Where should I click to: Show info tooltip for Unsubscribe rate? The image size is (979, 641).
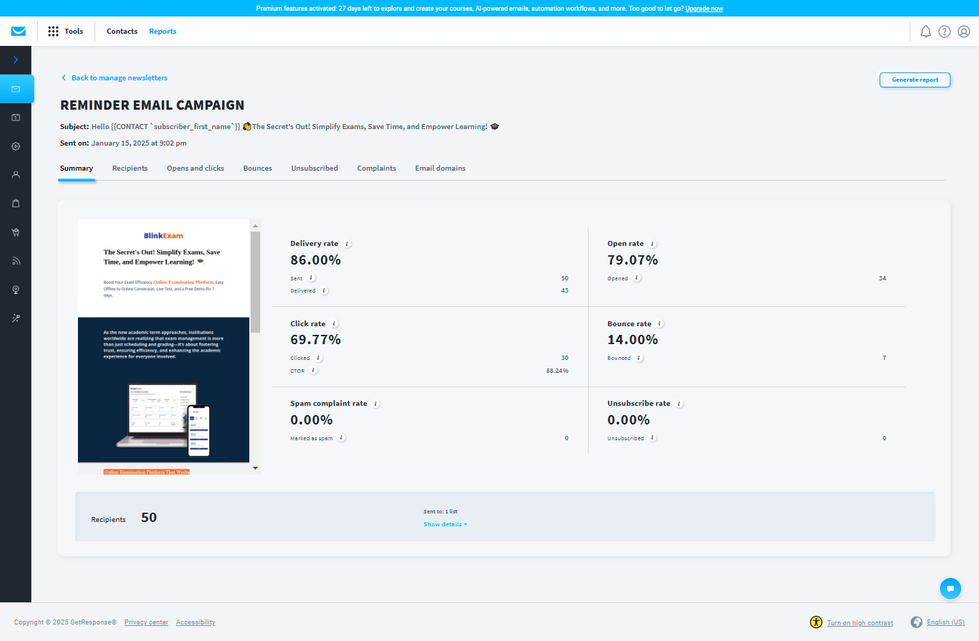pyautogui.click(x=679, y=404)
